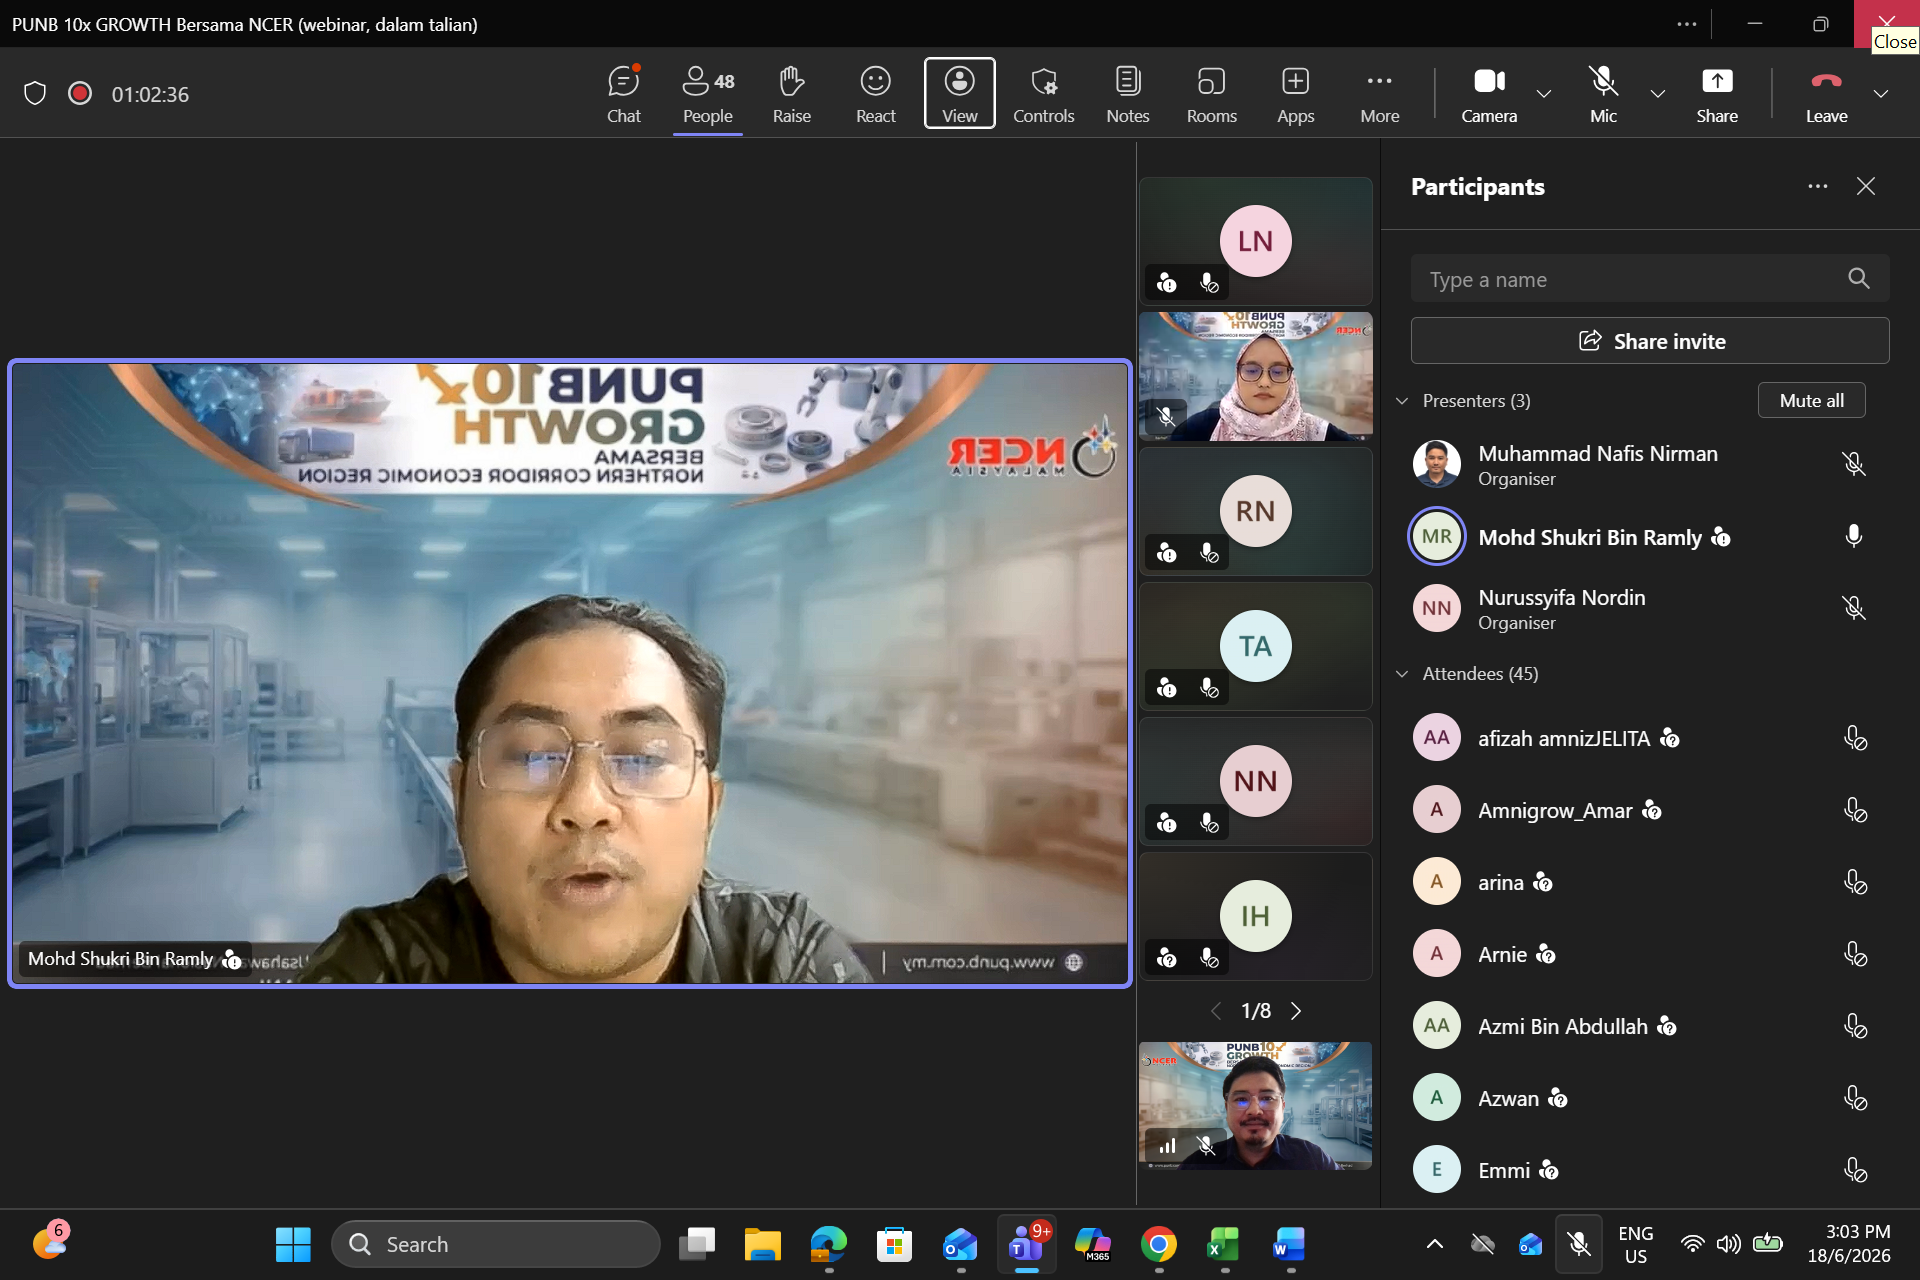Raise your hand in the meeting

pos(791,94)
